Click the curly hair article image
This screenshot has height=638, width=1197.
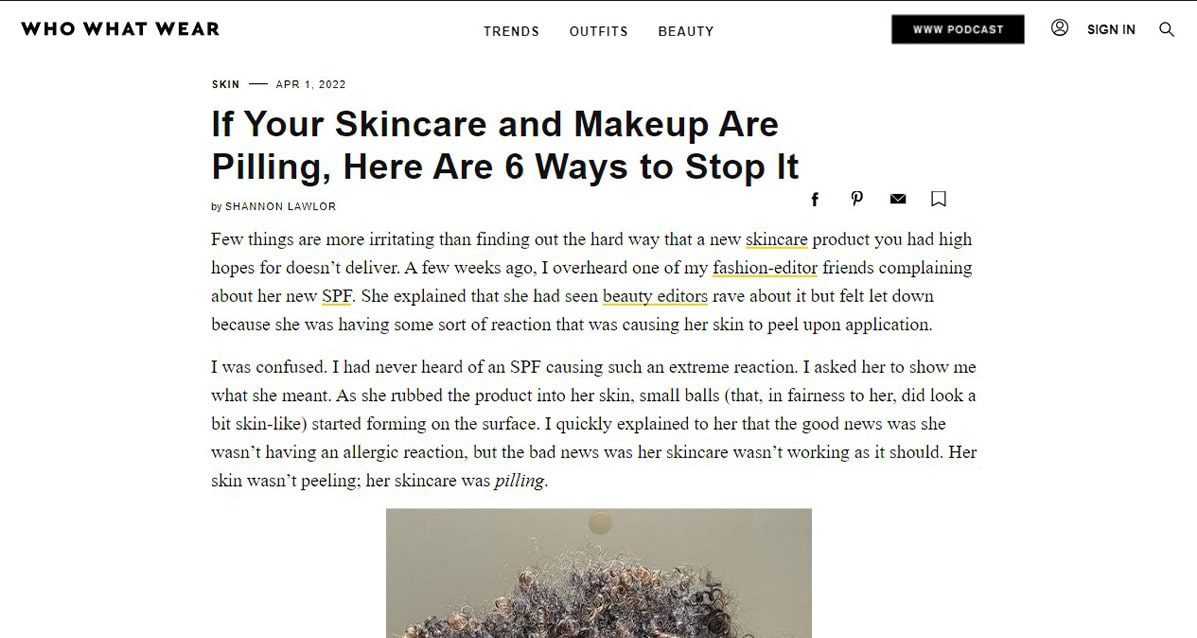[598, 573]
